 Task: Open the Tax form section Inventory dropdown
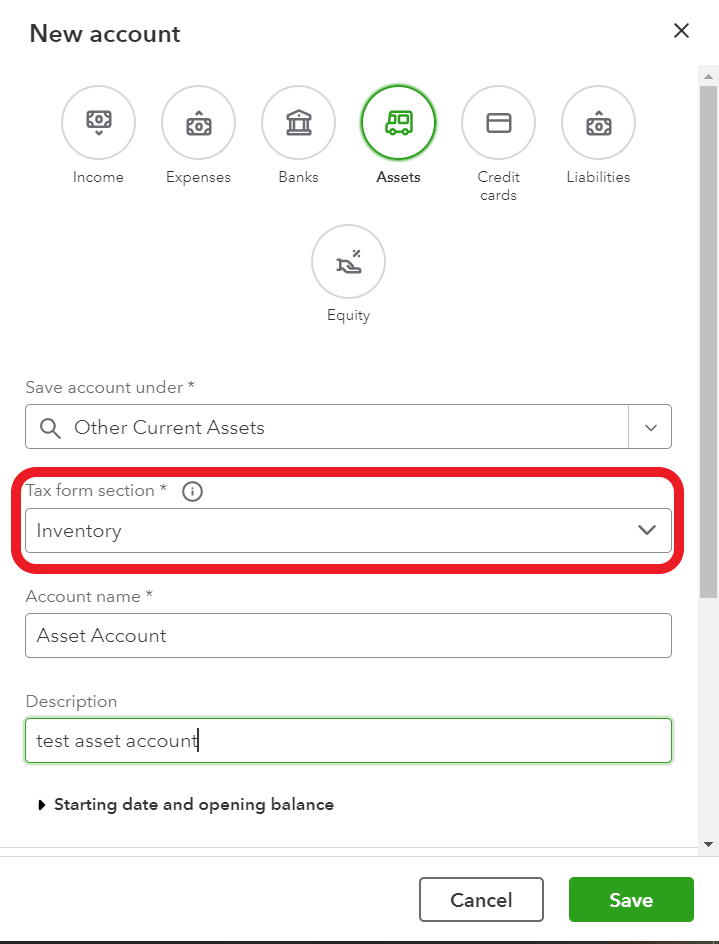pyautogui.click(x=348, y=530)
